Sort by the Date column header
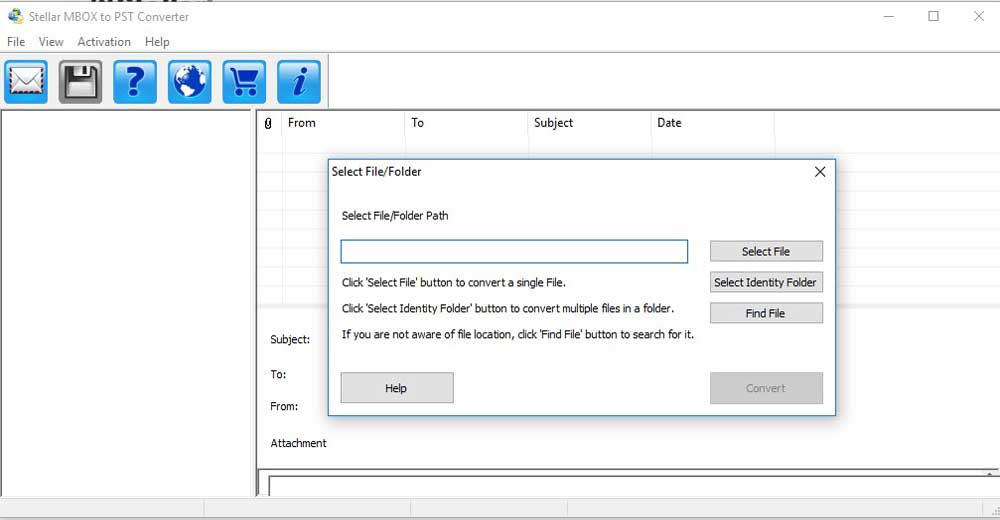 712,123
